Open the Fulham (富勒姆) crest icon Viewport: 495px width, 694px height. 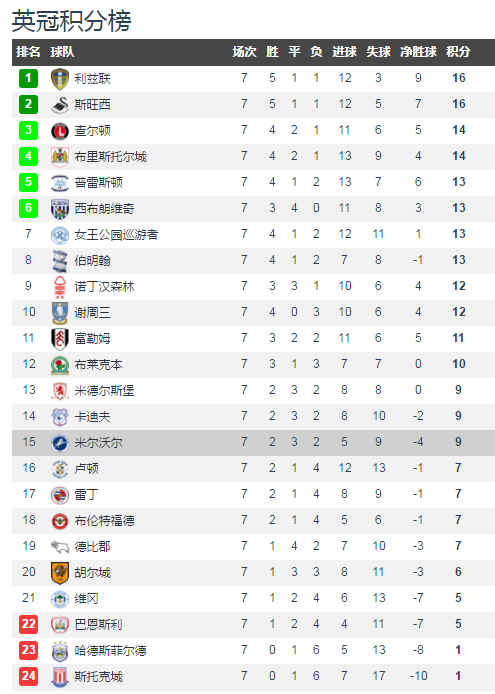[60, 339]
